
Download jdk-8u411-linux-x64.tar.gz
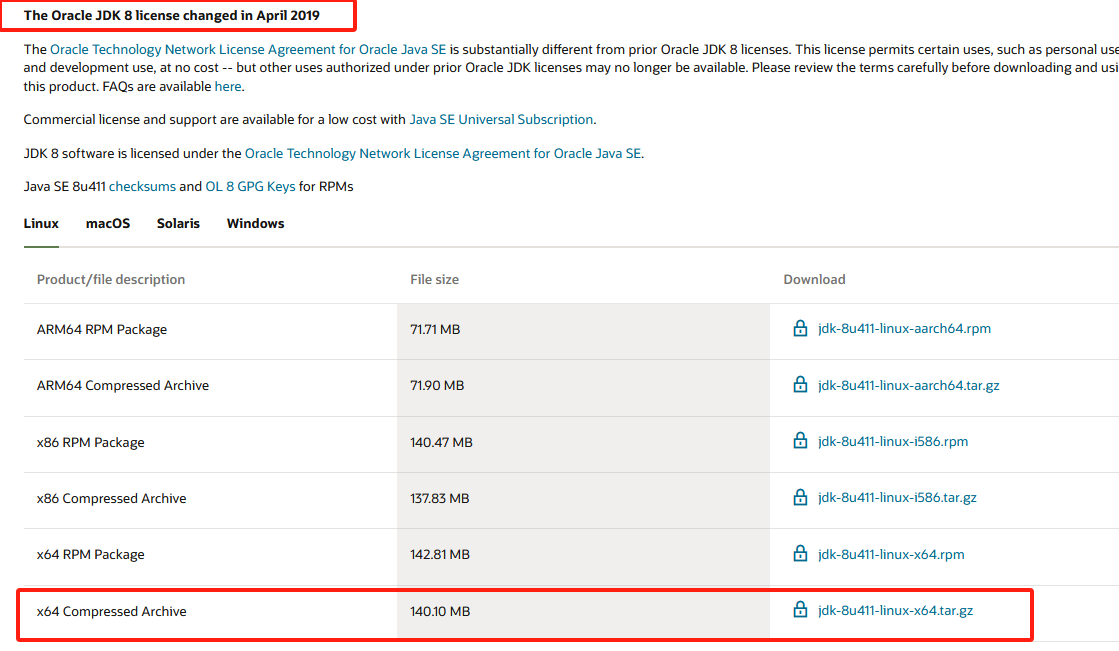point(895,610)
